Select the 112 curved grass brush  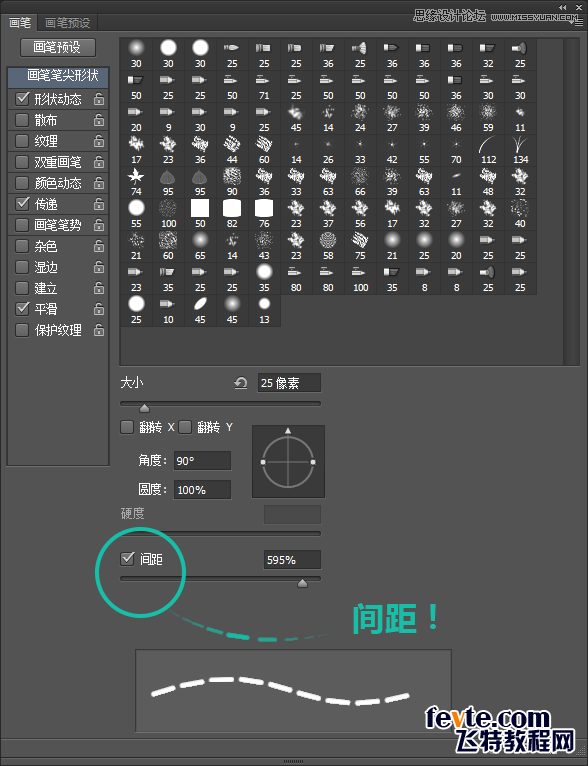pyautogui.click(x=488, y=150)
